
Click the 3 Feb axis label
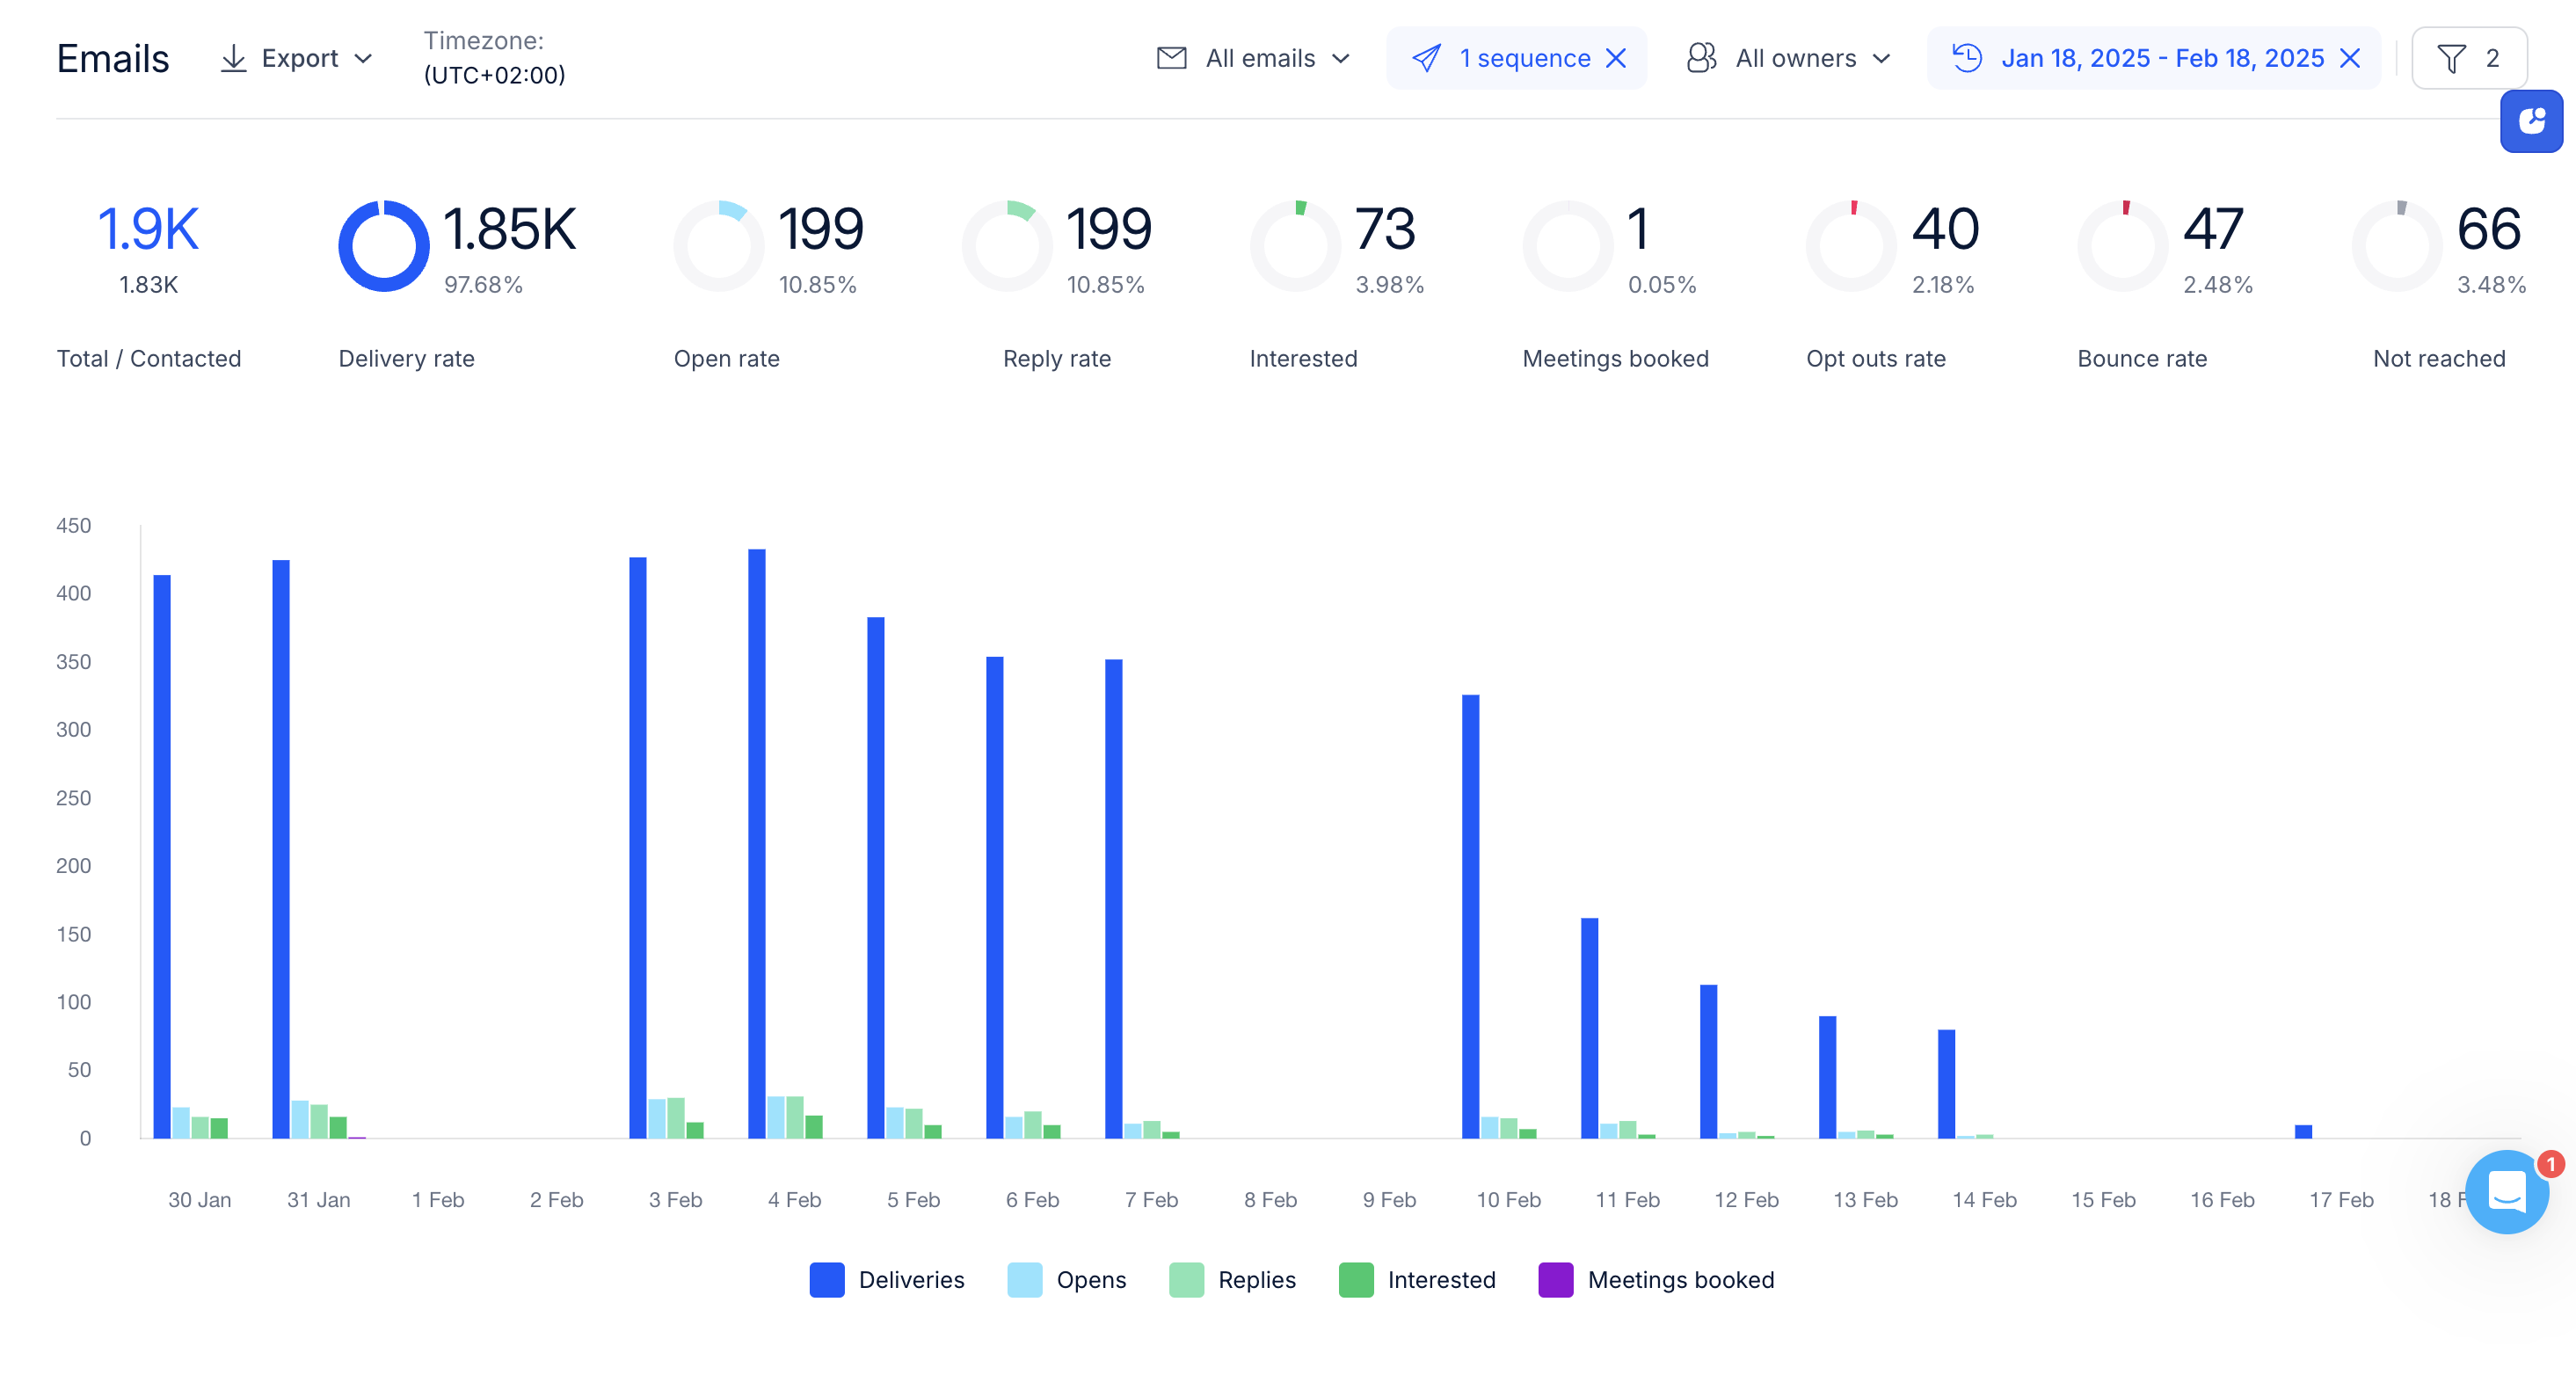click(676, 1200)
